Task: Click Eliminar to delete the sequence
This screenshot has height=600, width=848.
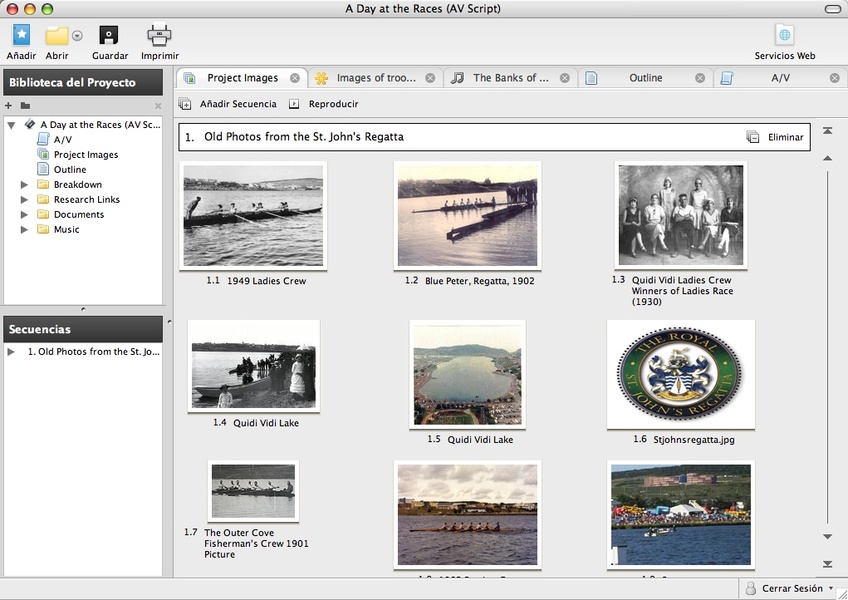Action: point(775,137)
